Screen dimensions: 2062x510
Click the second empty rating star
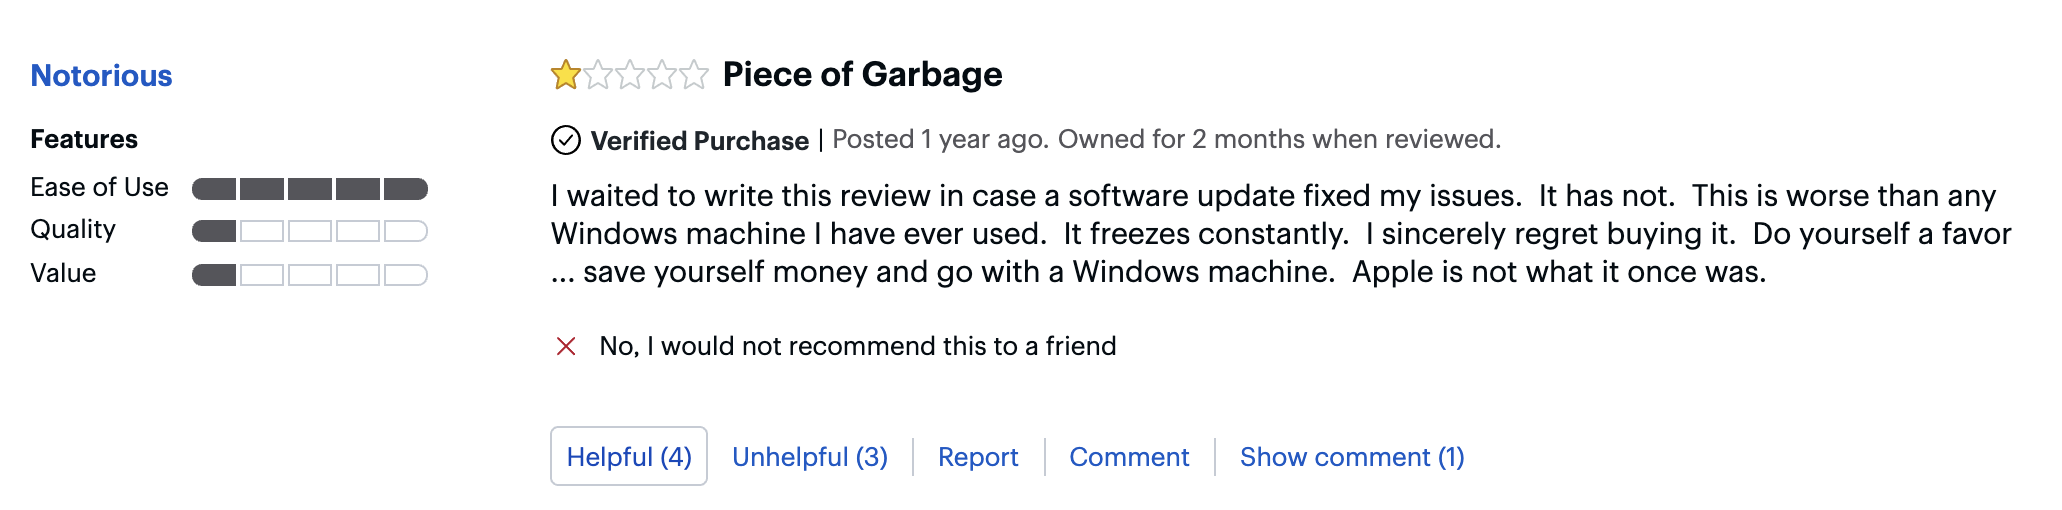coord(598,75)
